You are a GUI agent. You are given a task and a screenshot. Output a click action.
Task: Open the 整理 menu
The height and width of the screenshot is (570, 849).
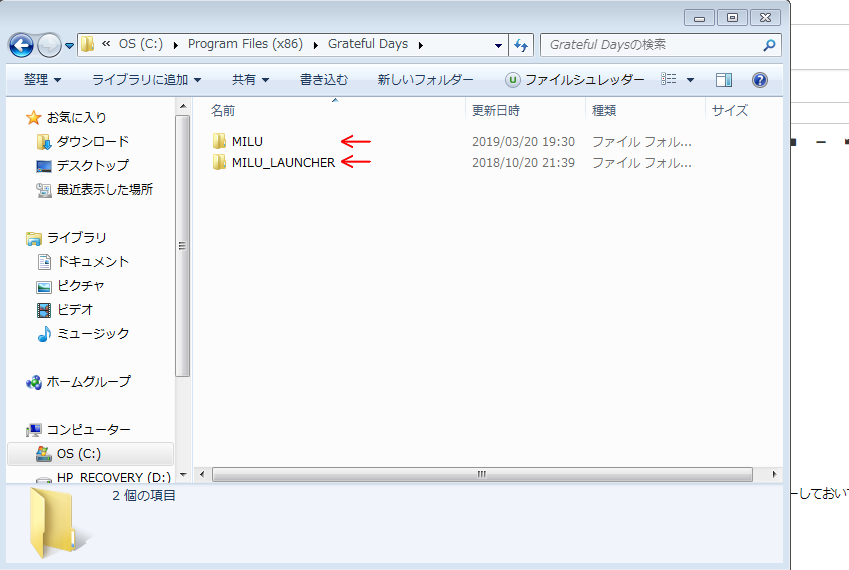click(42, 80)
